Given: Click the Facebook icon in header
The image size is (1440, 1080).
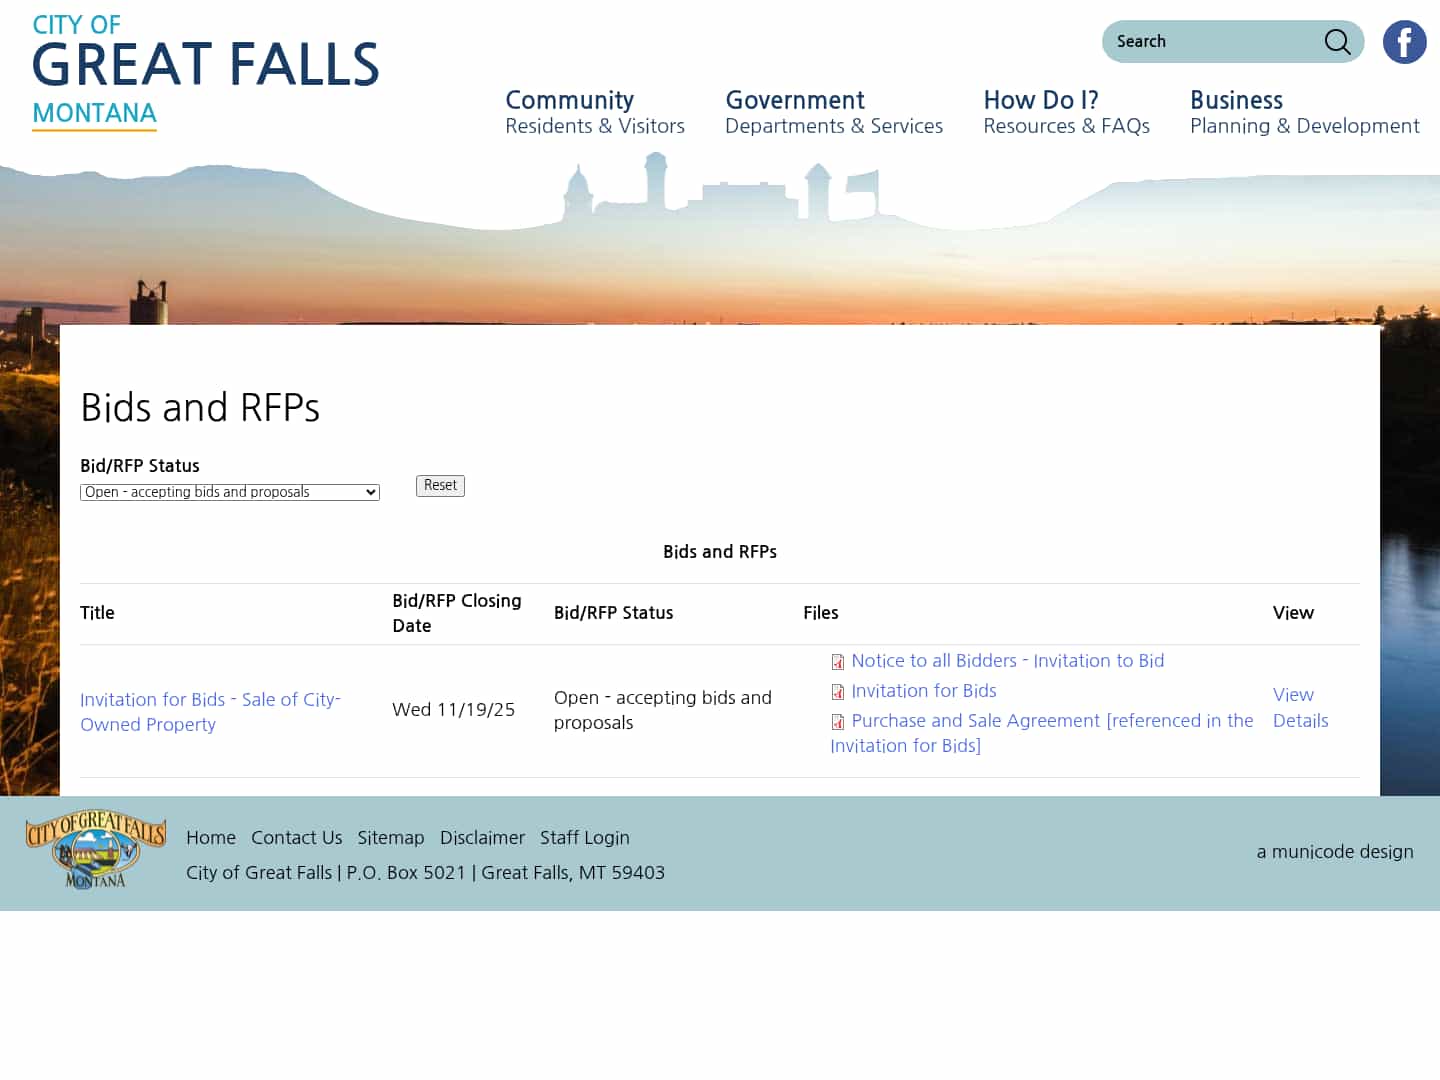Looking at the screenshot, I should coord(1404,42).
